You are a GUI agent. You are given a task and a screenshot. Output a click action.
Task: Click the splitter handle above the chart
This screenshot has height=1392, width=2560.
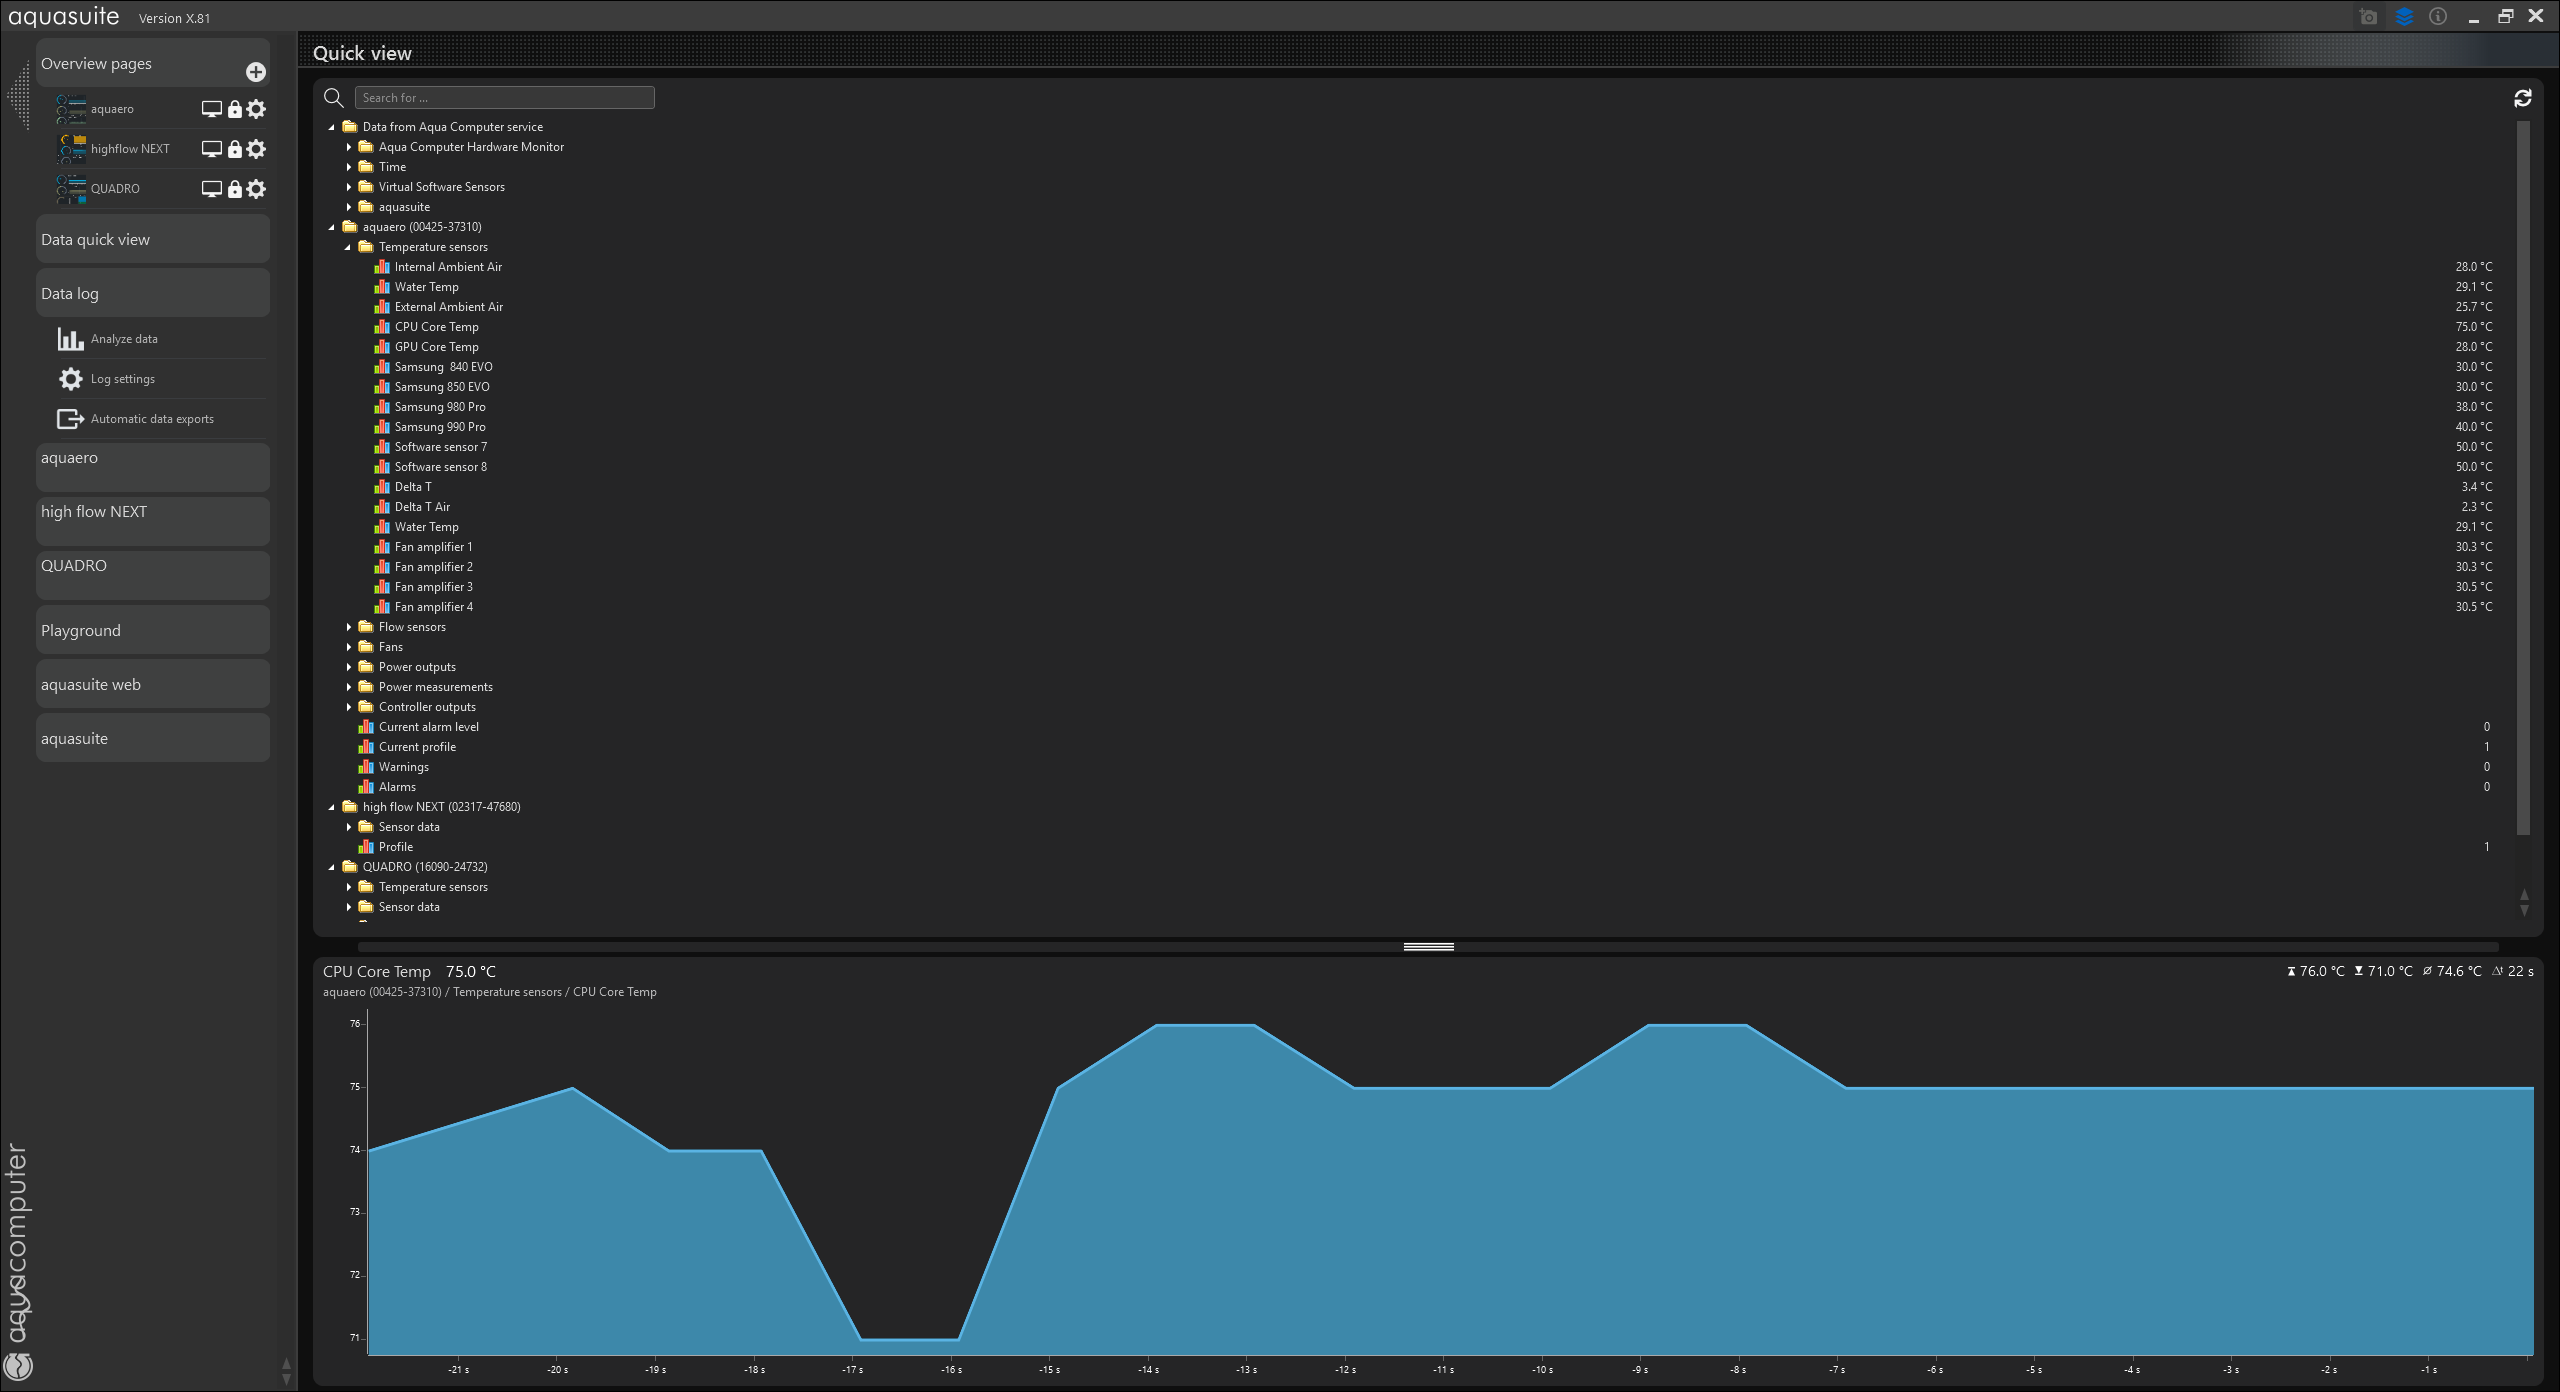point(1429,946)
